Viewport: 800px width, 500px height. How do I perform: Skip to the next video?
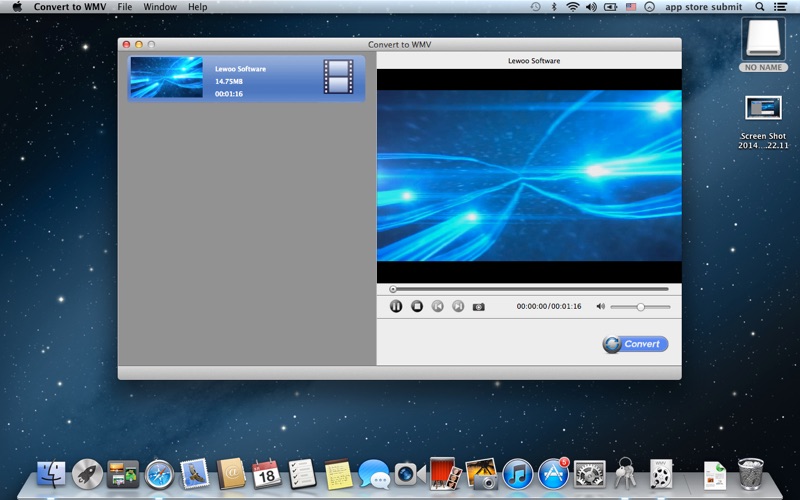(x=458, y=306)
